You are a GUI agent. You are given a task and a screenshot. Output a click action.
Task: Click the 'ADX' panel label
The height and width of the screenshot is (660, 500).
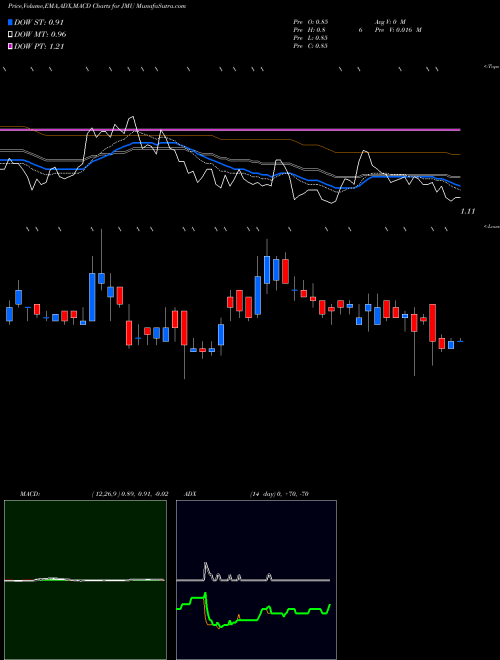point(190,494)
